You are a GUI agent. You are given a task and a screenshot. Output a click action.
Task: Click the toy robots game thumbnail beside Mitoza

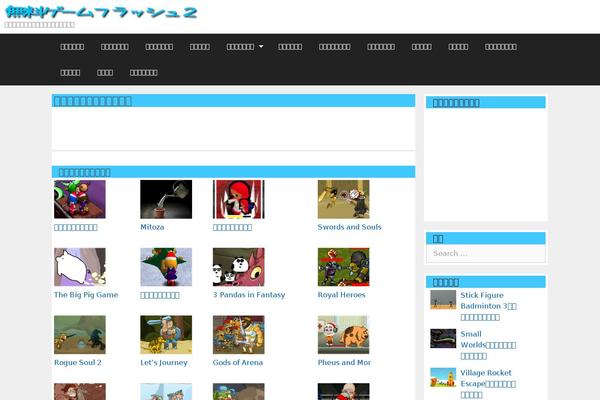pyautogui.click(x=80, y=199)
